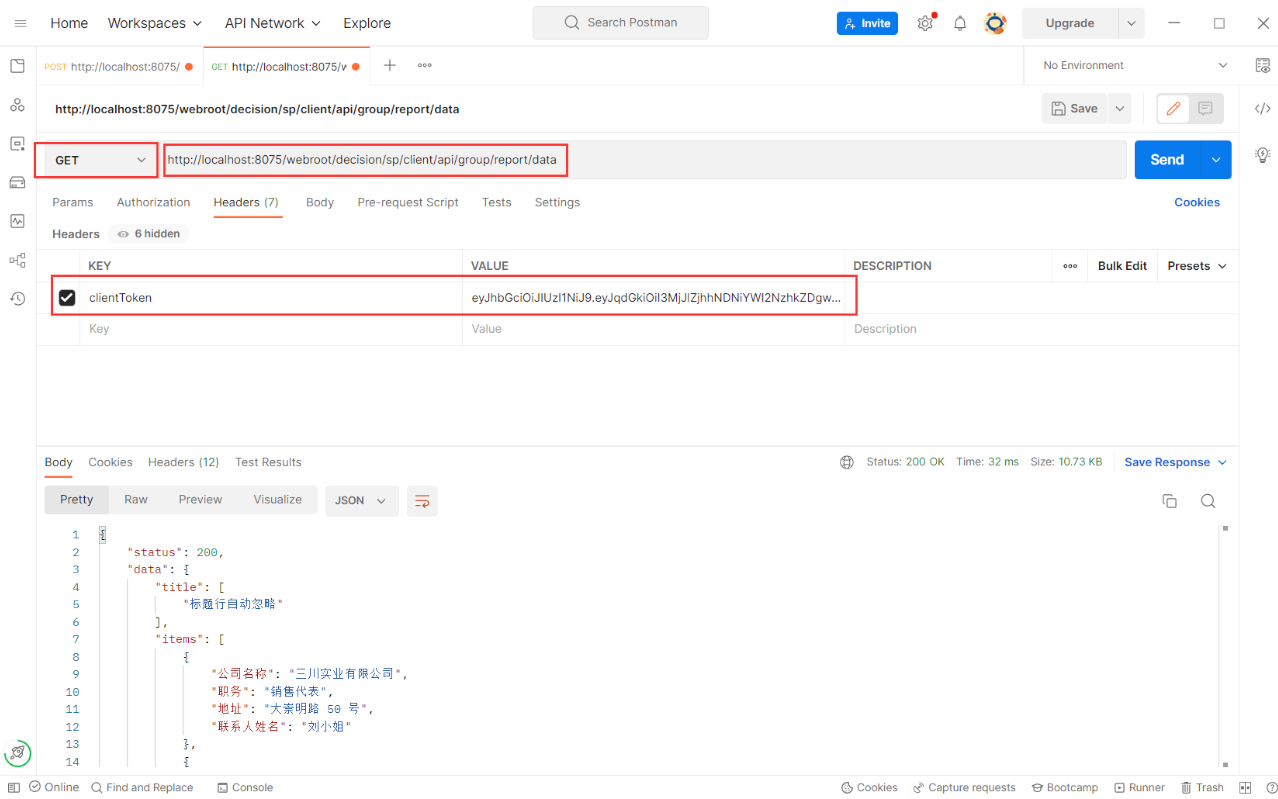Screen dimensions: 1278x799
Task: Expand the Upgrade dropdown arrow
Action: click(1131, 23)
